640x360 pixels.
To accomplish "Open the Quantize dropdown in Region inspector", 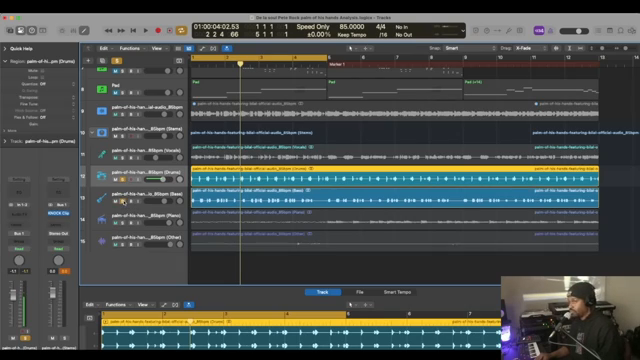I will (x=57, y=84).
